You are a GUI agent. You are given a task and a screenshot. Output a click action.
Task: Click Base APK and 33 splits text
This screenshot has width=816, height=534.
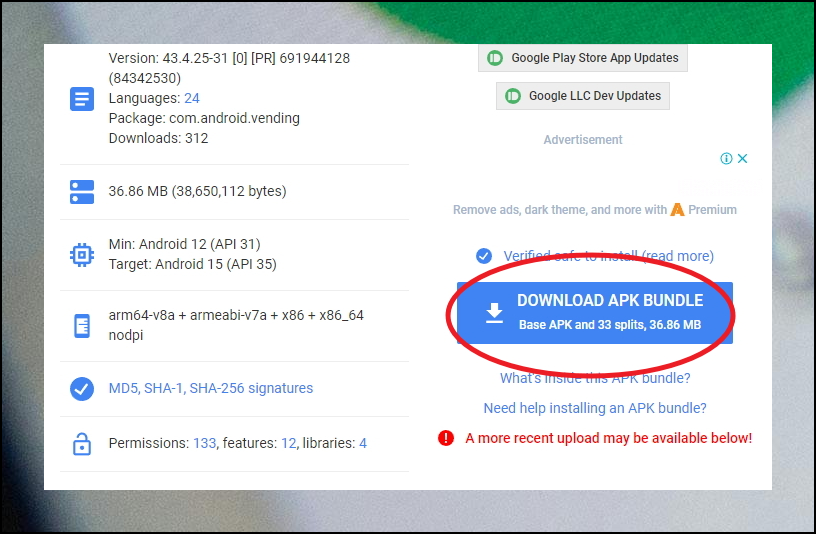tap(609, 325)
